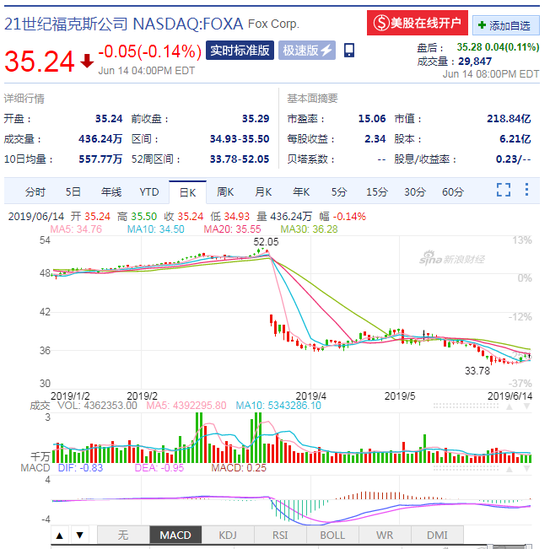
Task: Click the 市盈率 value 15.06
Action: (x=372, y=119)
